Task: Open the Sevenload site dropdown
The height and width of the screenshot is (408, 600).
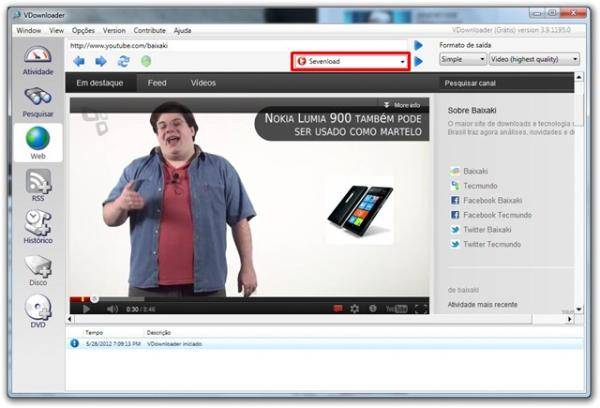Action: (x=351, y=61)
